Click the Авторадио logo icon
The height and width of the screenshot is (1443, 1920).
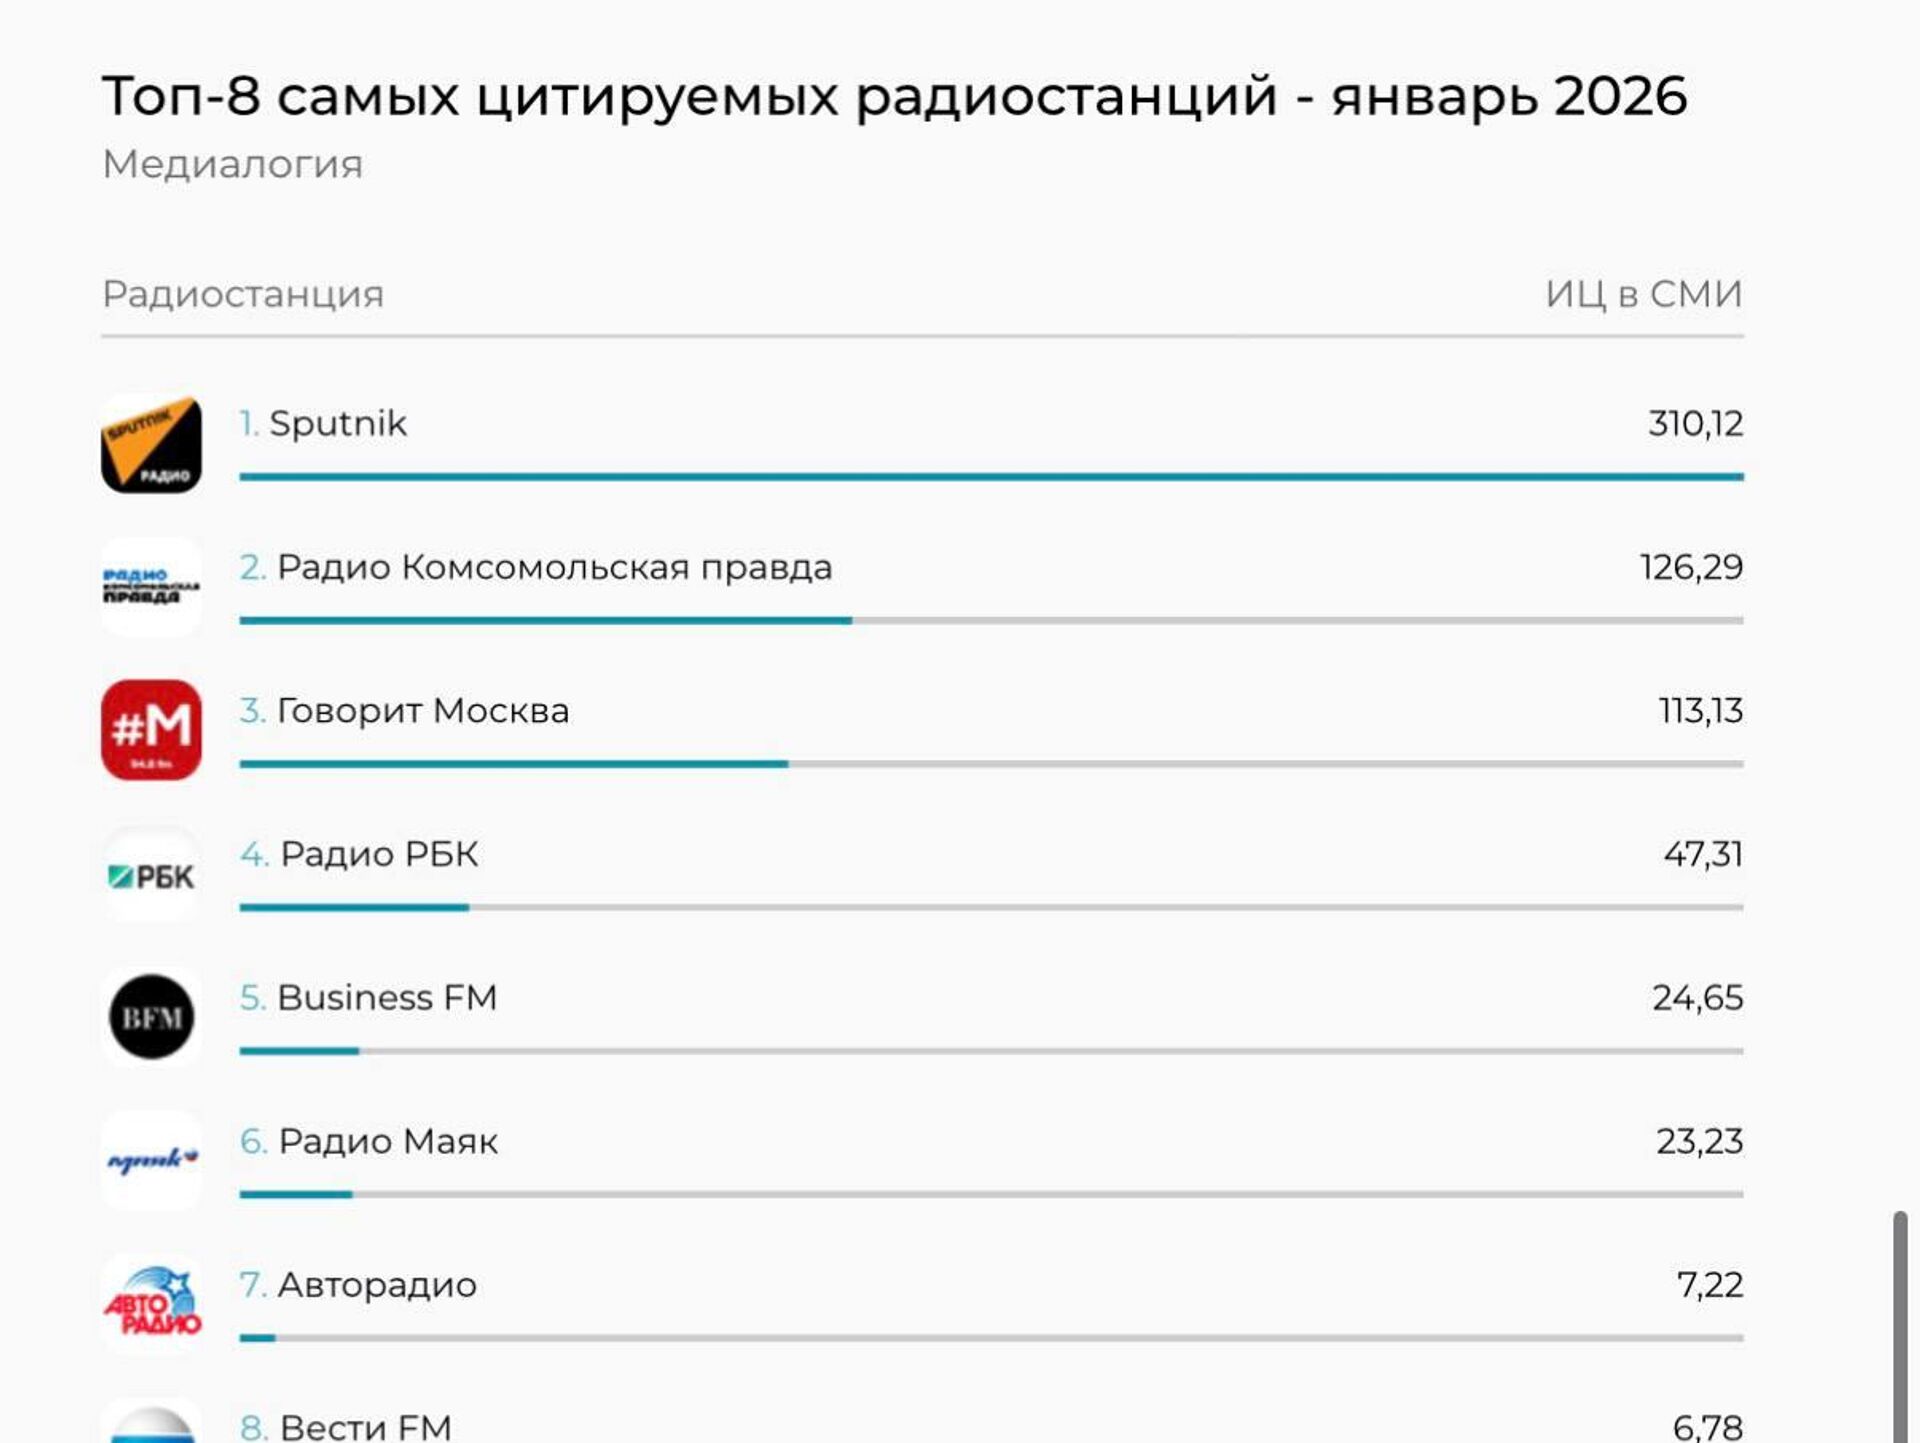point(151,1304)
